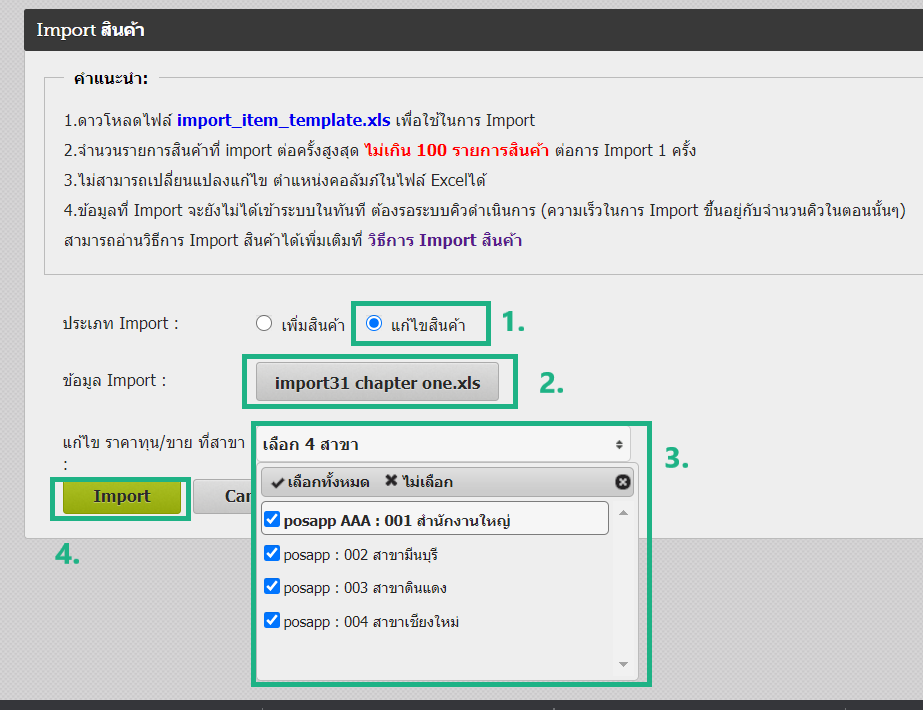The image size is (923, 710).
Task: Uncheck the 002 สาขามีนบุรี checkbox
Action: click(272, 553)
